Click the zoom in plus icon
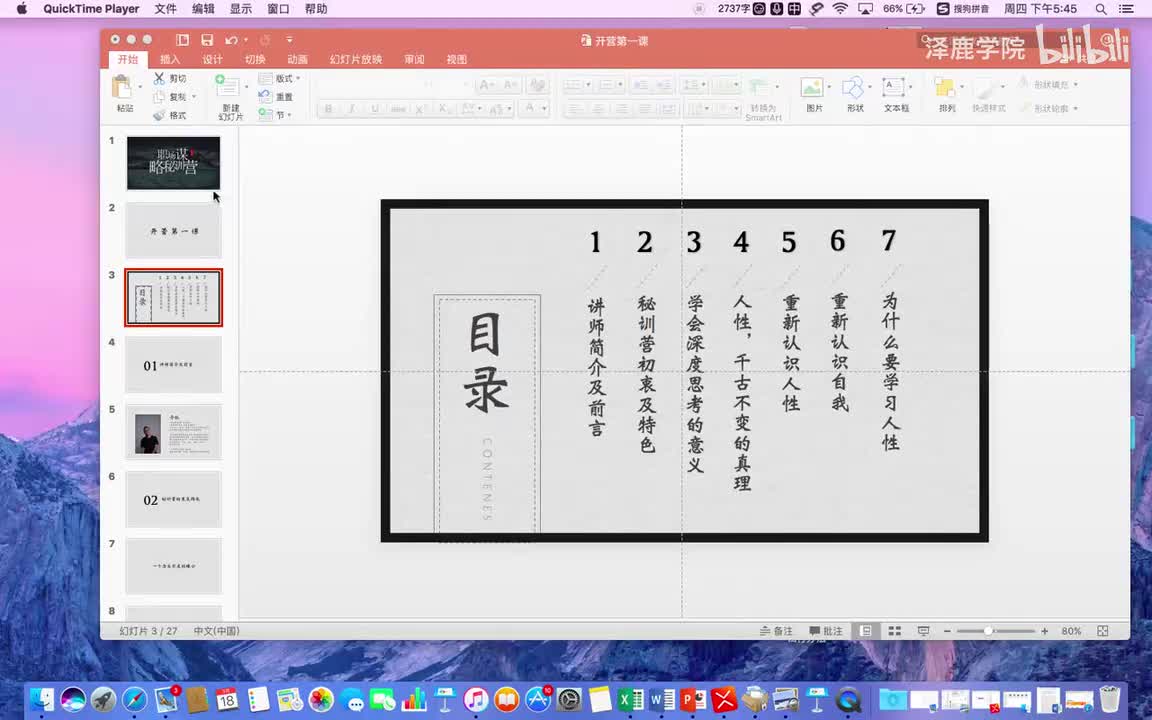The height and width of the screenshot is (720, 1152). click(1045, 631)
